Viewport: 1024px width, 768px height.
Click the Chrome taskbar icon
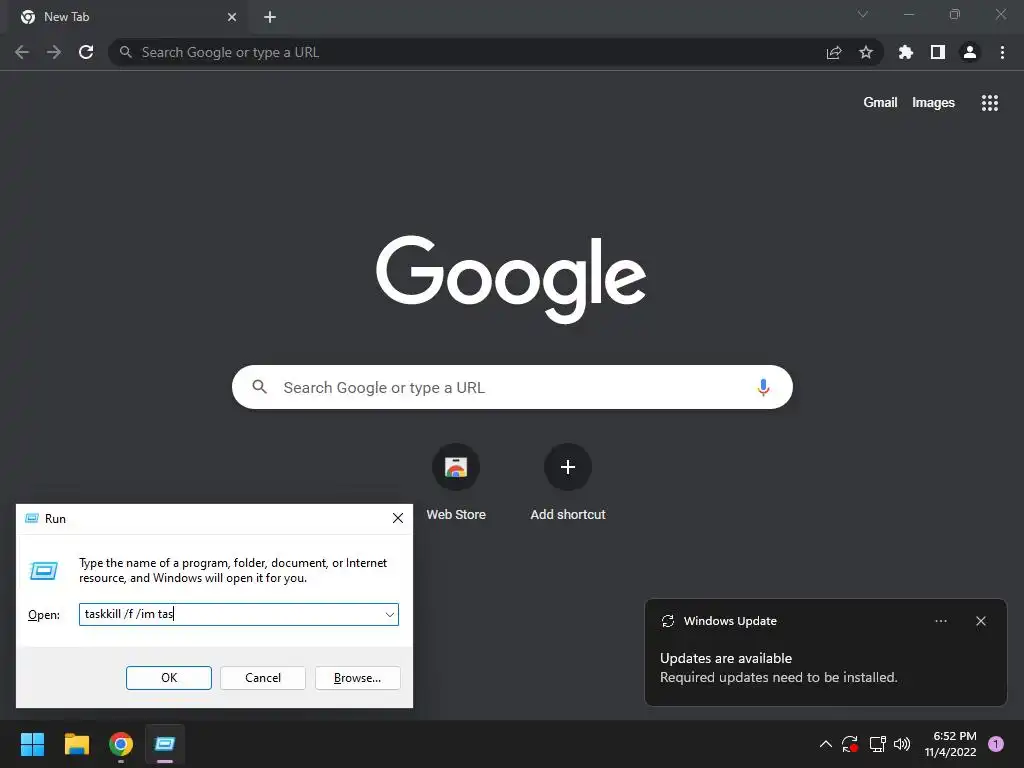coord(121,744)
